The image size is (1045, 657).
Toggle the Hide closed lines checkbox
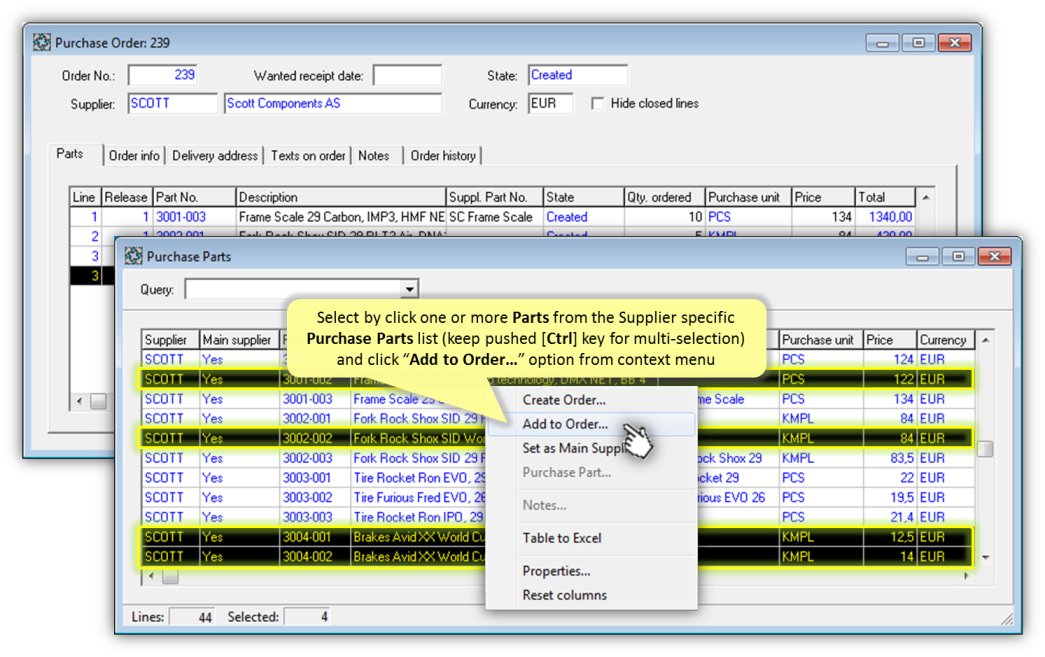coord(598,103)
